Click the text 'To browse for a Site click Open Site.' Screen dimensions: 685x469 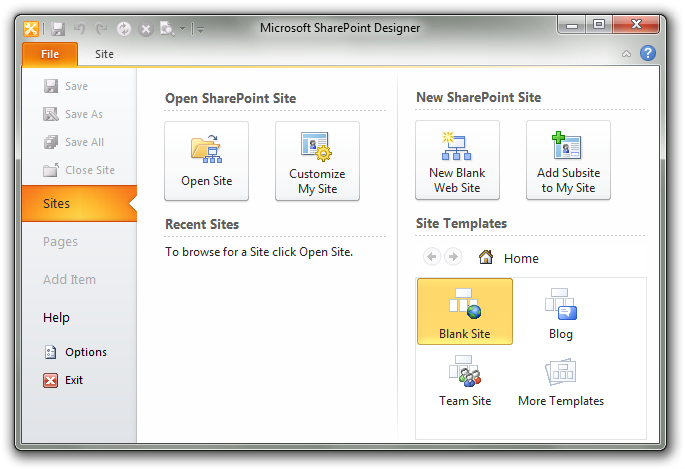259,252
